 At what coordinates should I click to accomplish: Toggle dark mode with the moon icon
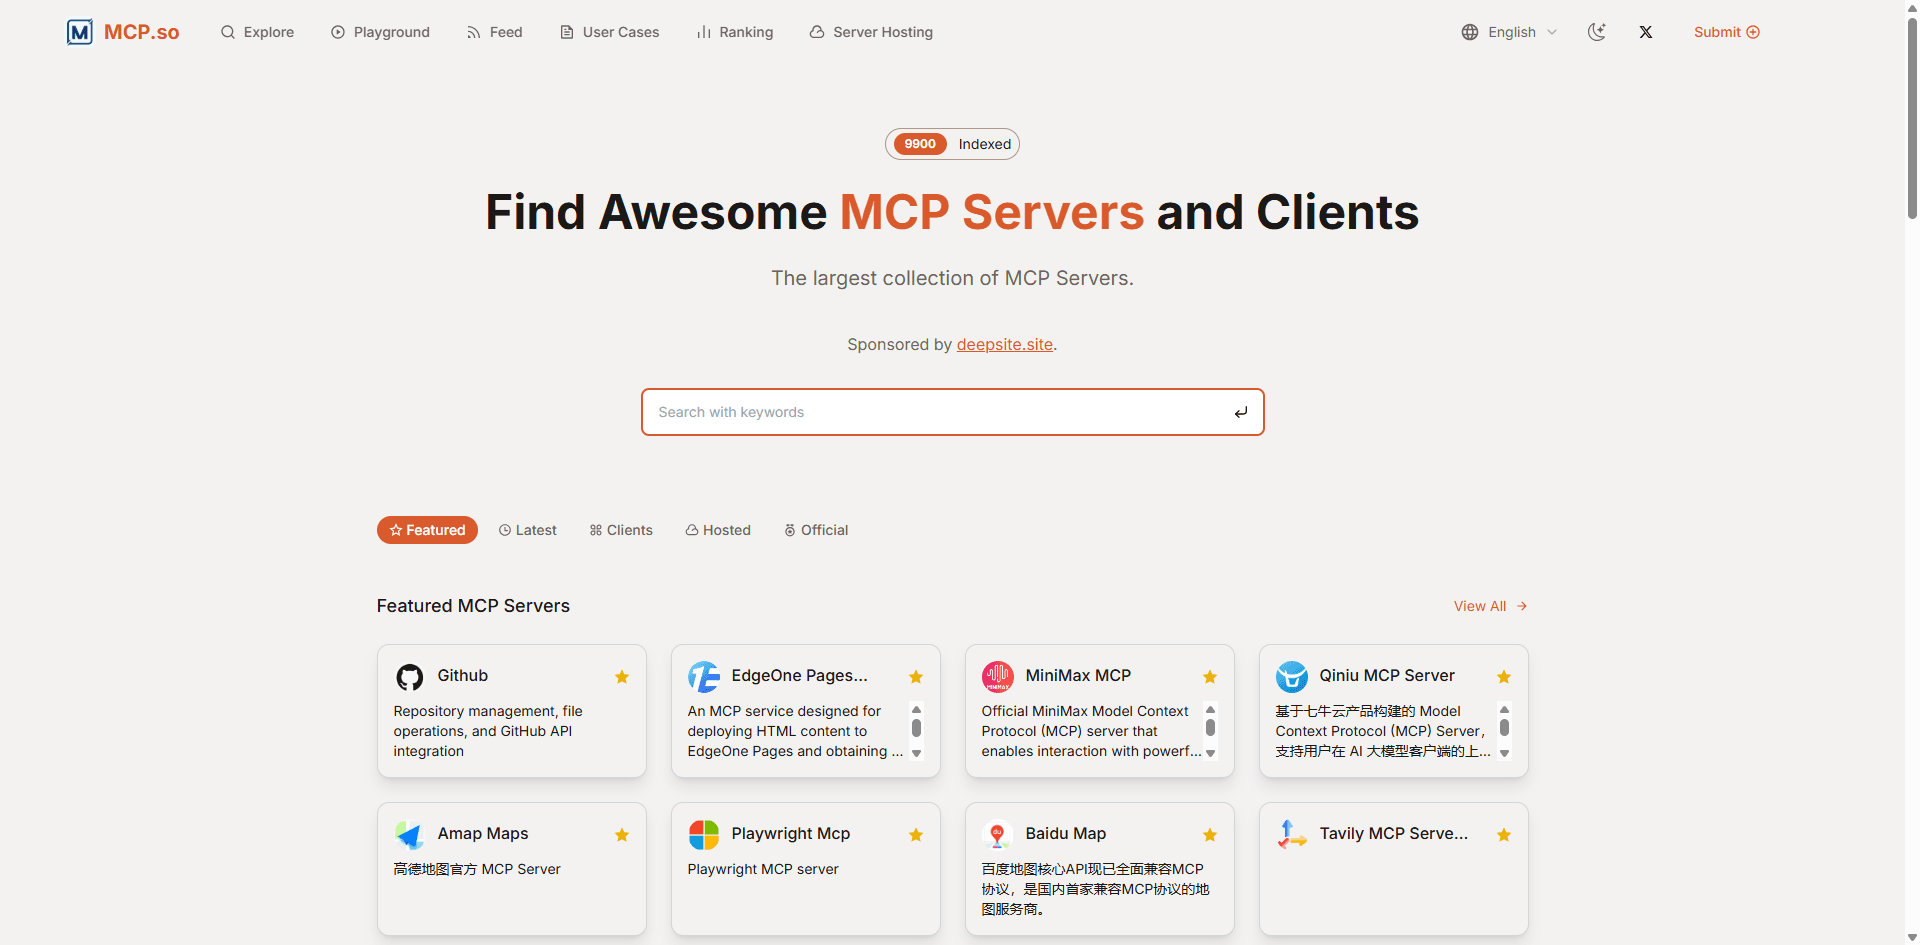[1597, 31]
